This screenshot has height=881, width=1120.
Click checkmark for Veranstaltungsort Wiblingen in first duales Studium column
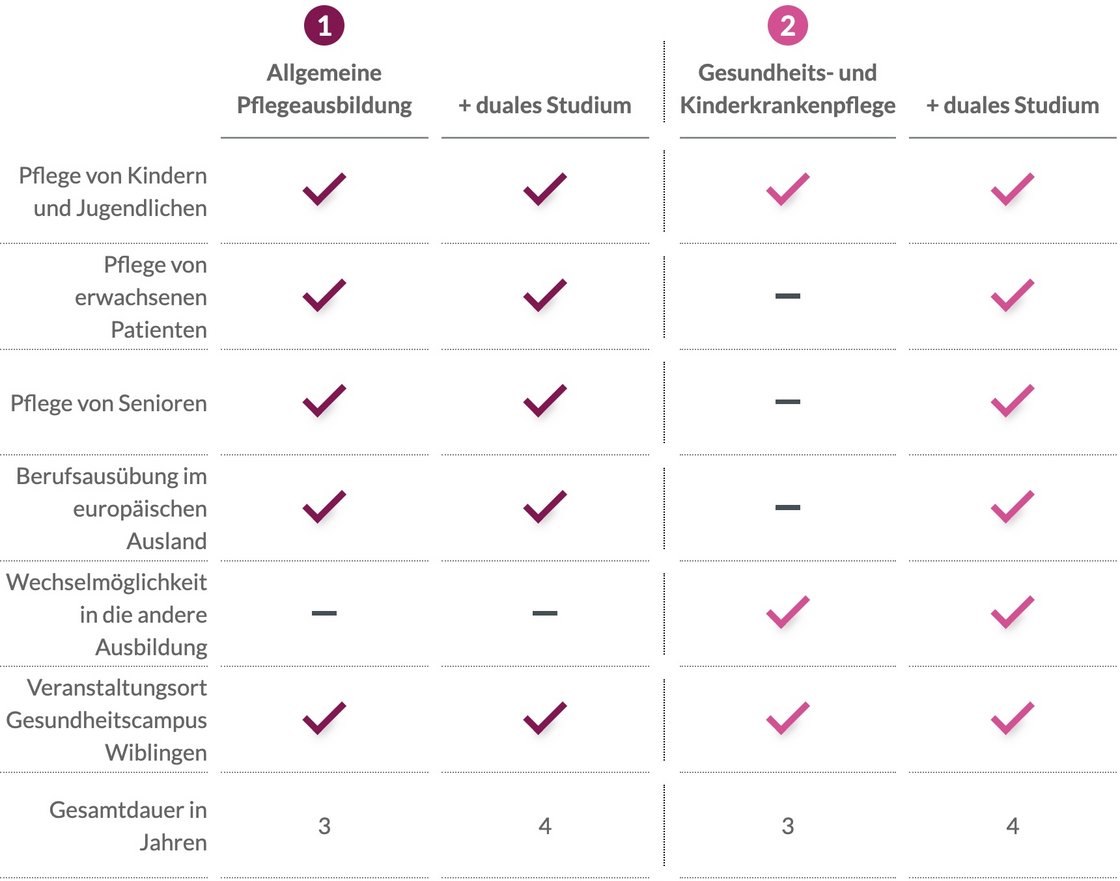tap(545, 718)
